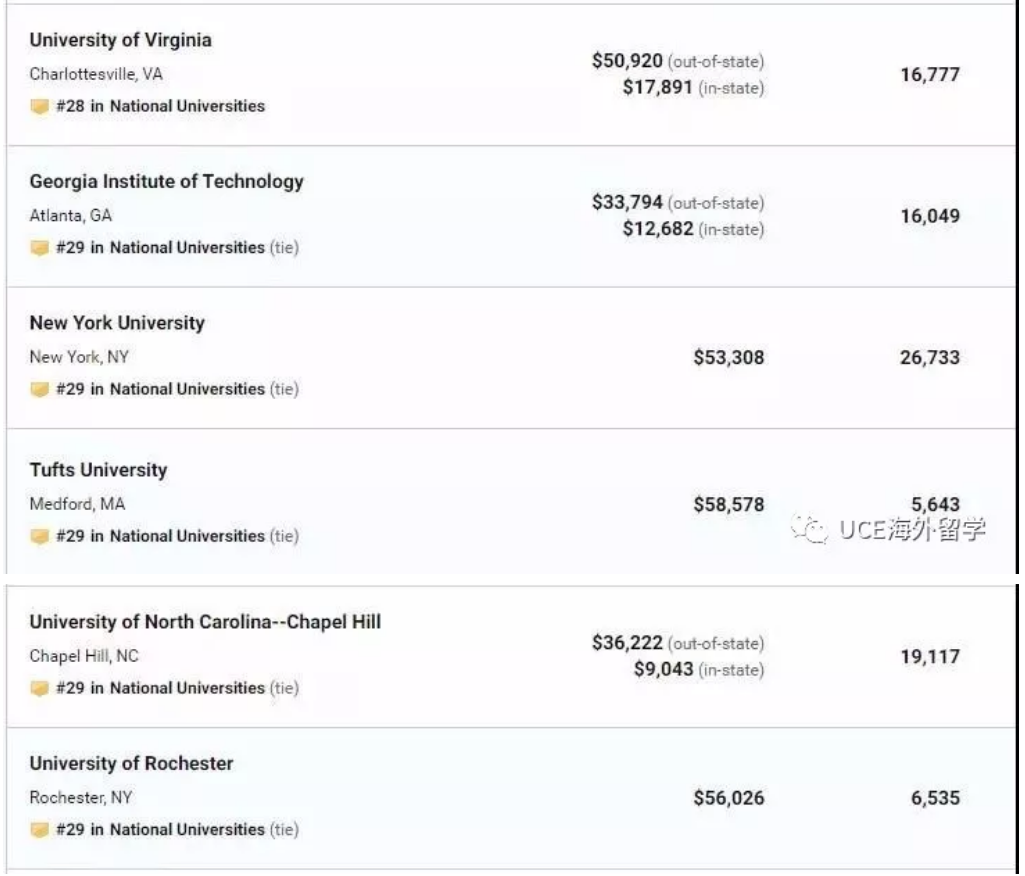Click '#28 in National Universities' ranking link
The height and width of the screenshot is (876, 1025).
(160, 107)
